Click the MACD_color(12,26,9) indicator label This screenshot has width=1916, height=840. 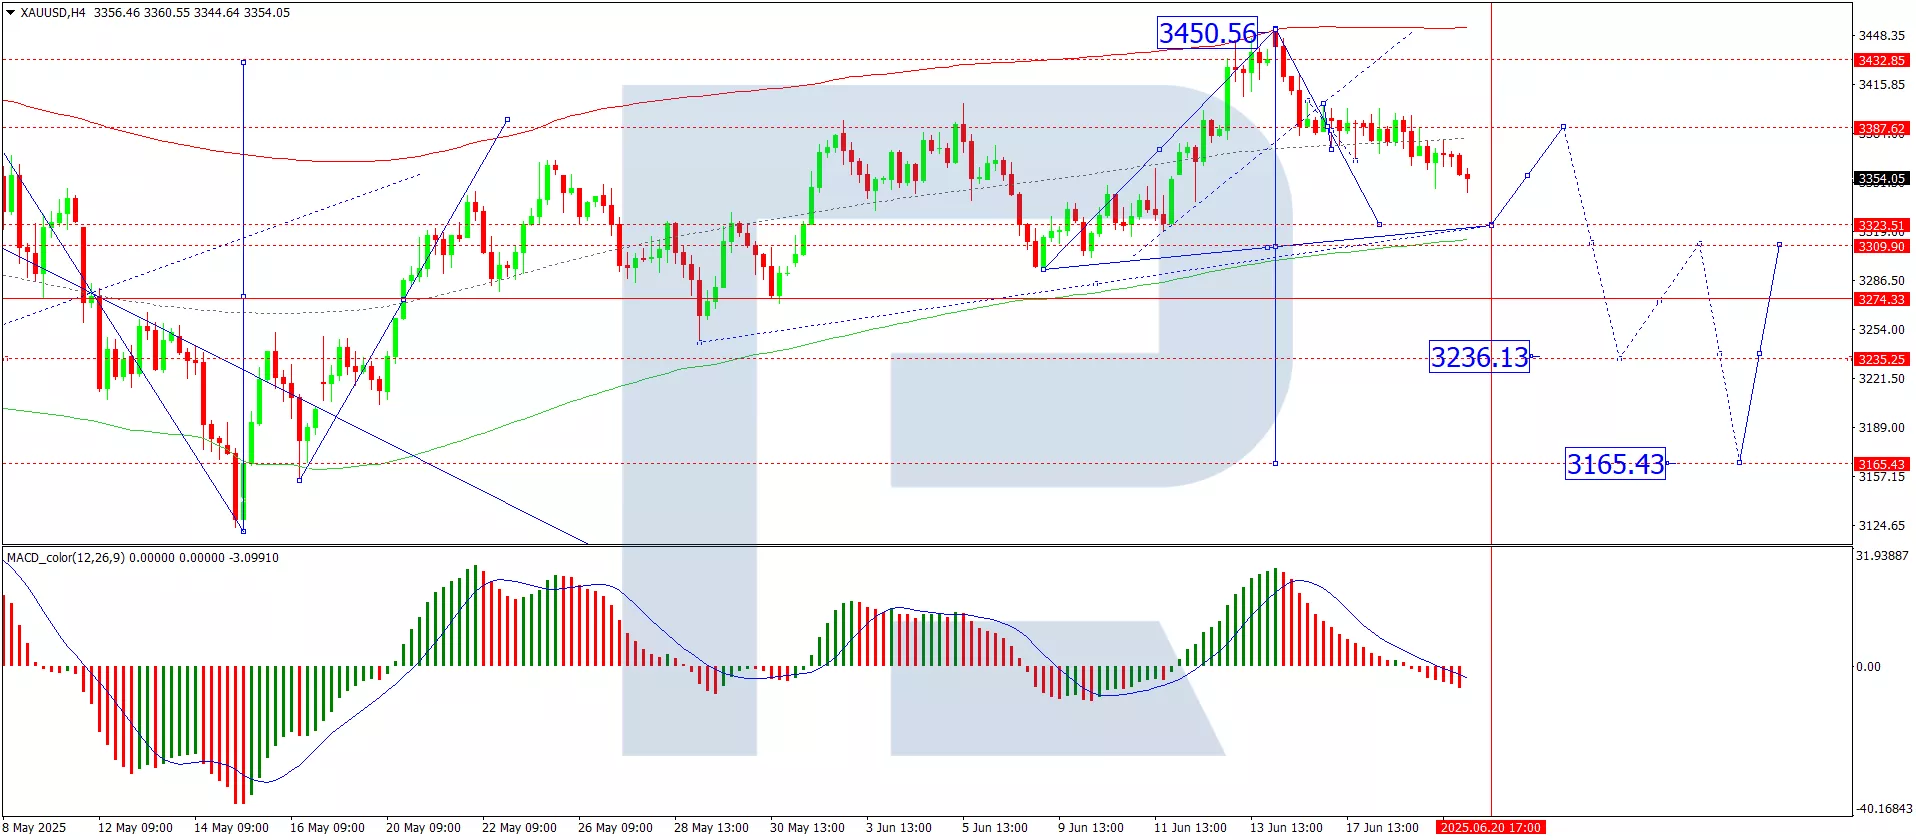click(x=66, y=558)
